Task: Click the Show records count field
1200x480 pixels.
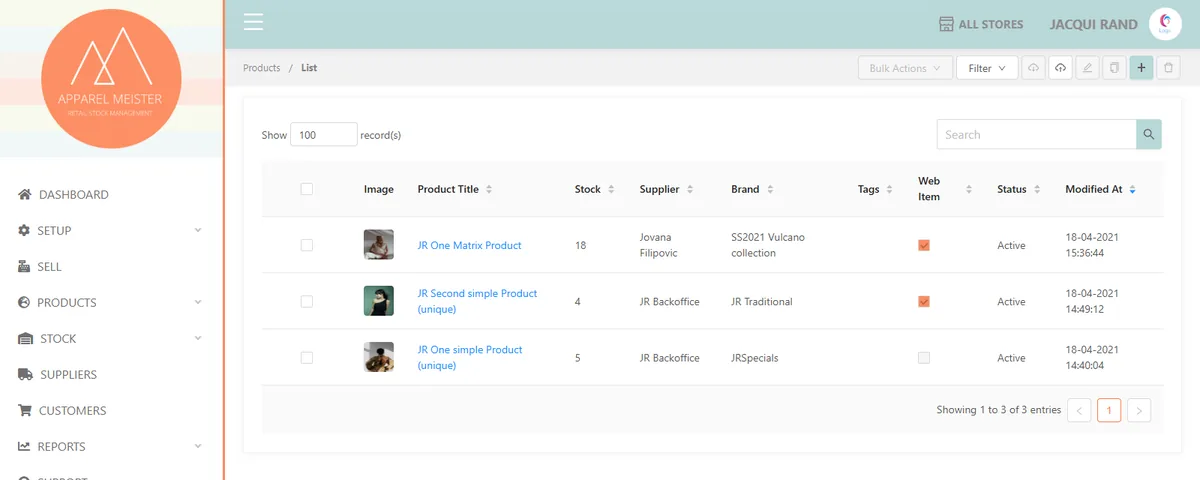Action: 324,134
